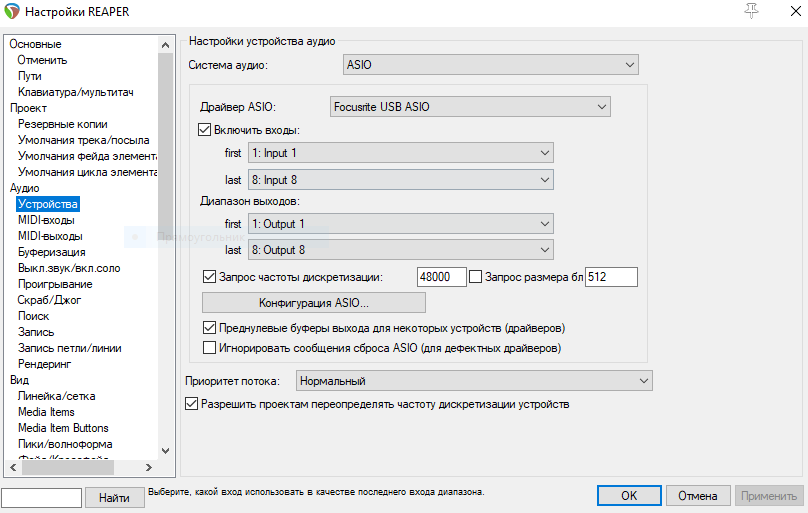The image size is (808, 513).
Task: Open last output dropdown showing Output 8
Action: [400, 249]
